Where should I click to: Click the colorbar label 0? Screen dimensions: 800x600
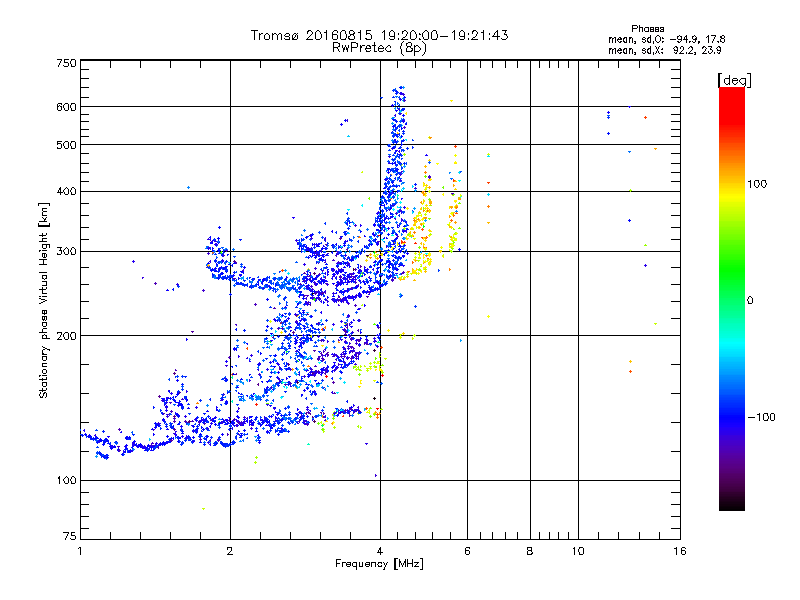click(x=749, y=300)
